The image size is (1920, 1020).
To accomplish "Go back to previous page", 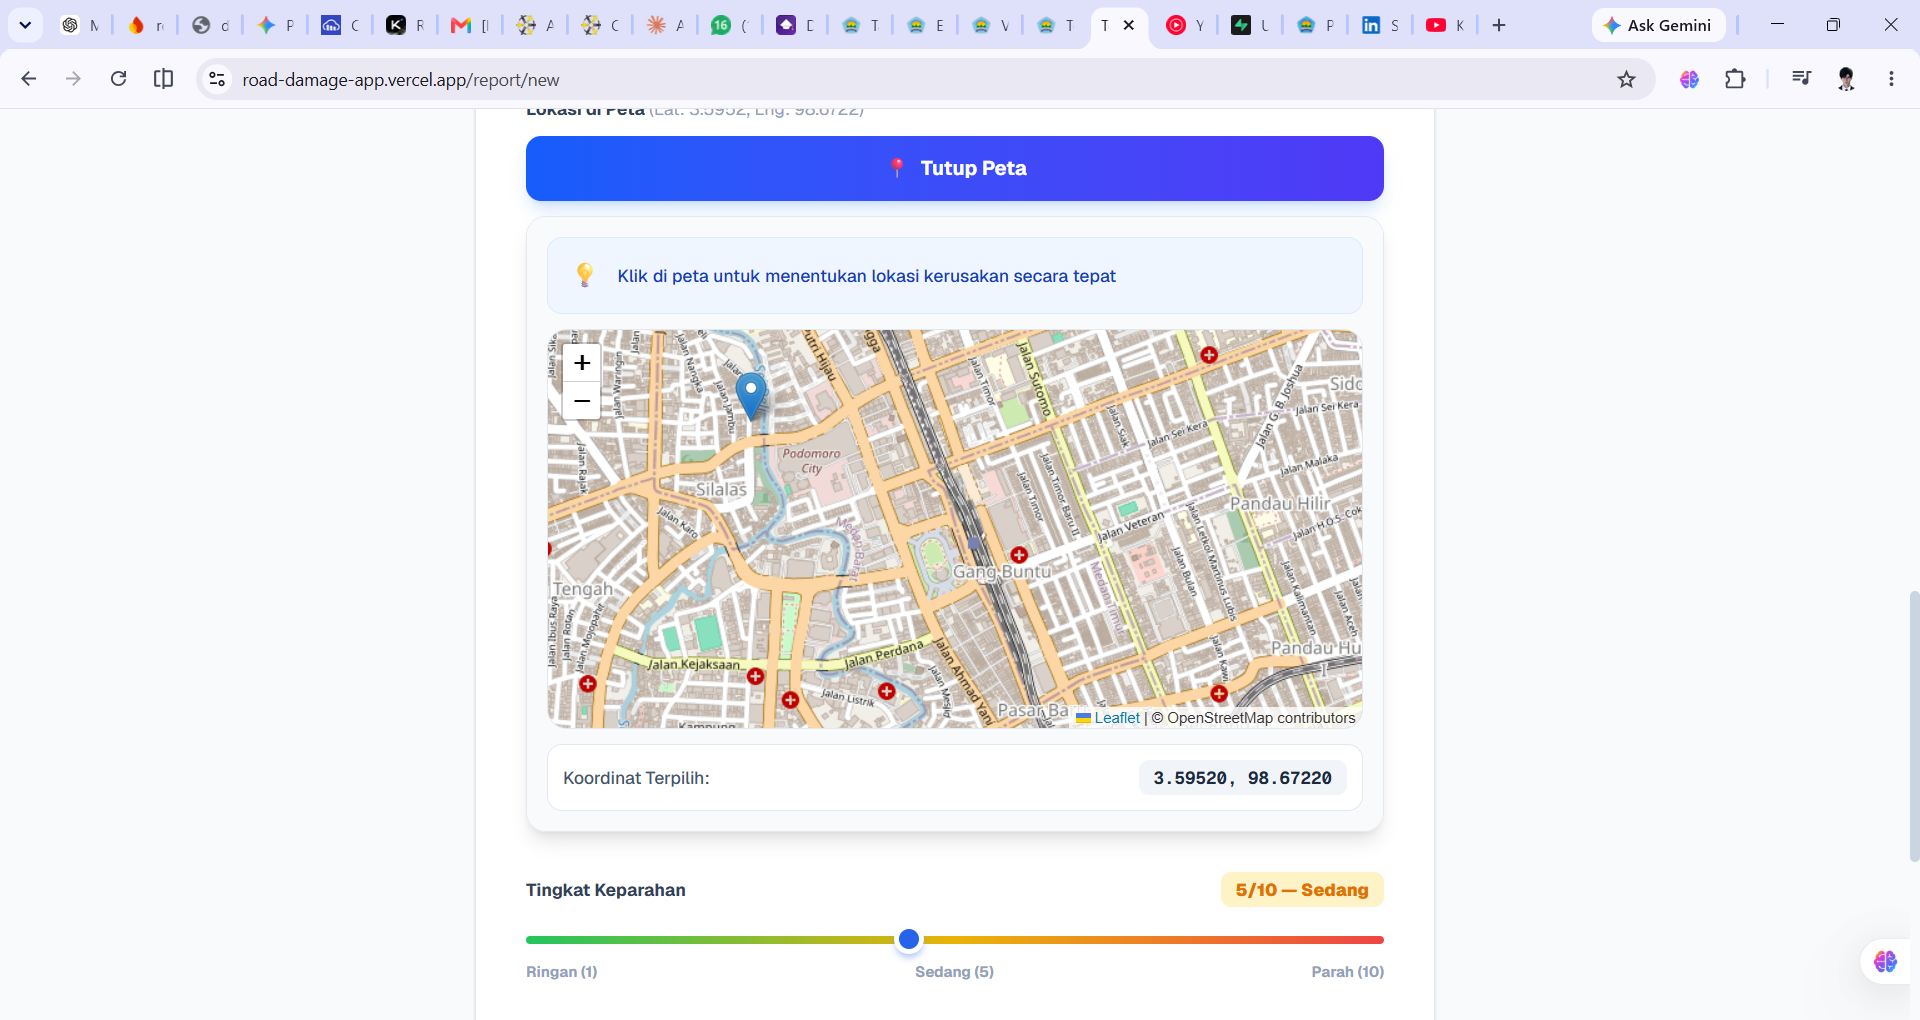I will (29, 79).
